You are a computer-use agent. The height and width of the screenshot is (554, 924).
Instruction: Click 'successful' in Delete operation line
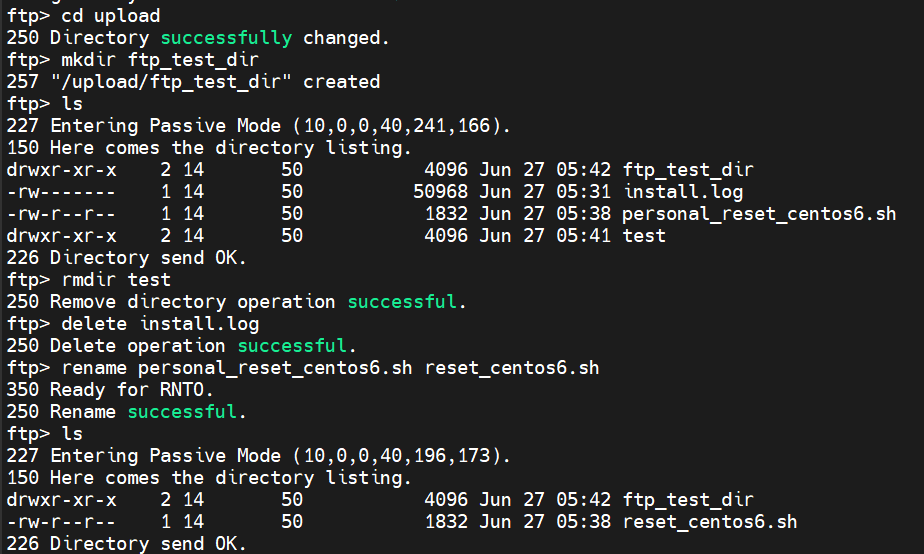coord(292,346)
